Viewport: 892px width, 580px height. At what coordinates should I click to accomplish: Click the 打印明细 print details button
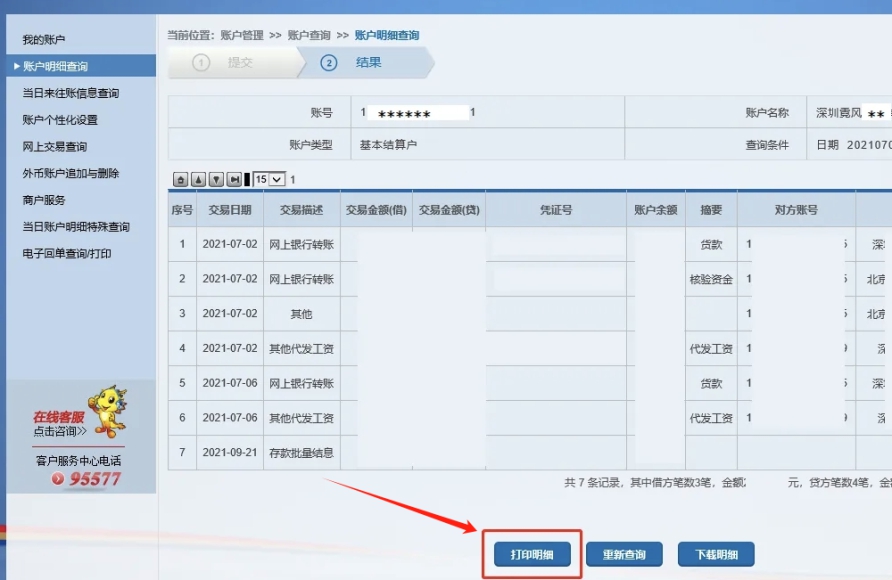[x=534, y=553]
